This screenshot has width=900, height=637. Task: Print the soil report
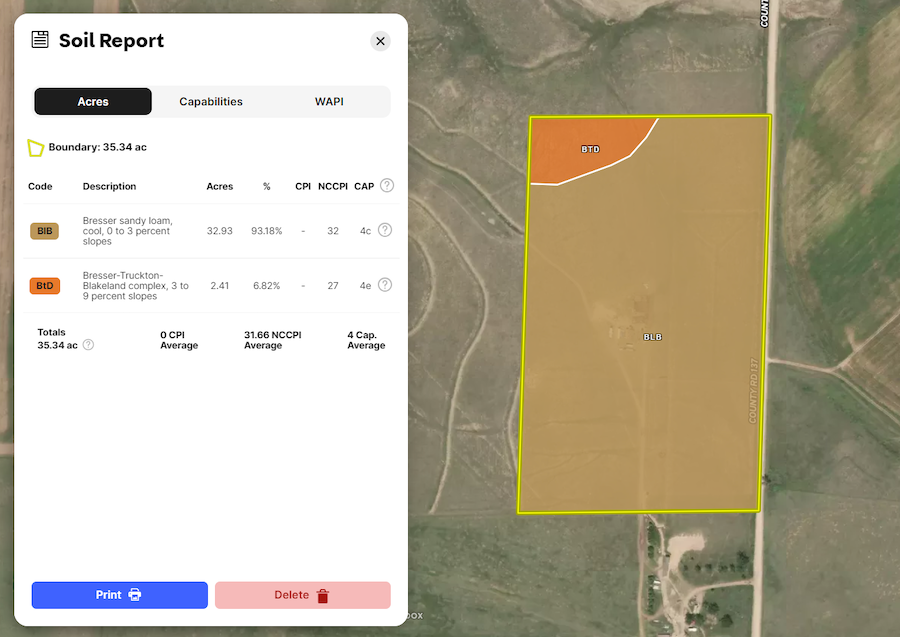coord(119,595)
